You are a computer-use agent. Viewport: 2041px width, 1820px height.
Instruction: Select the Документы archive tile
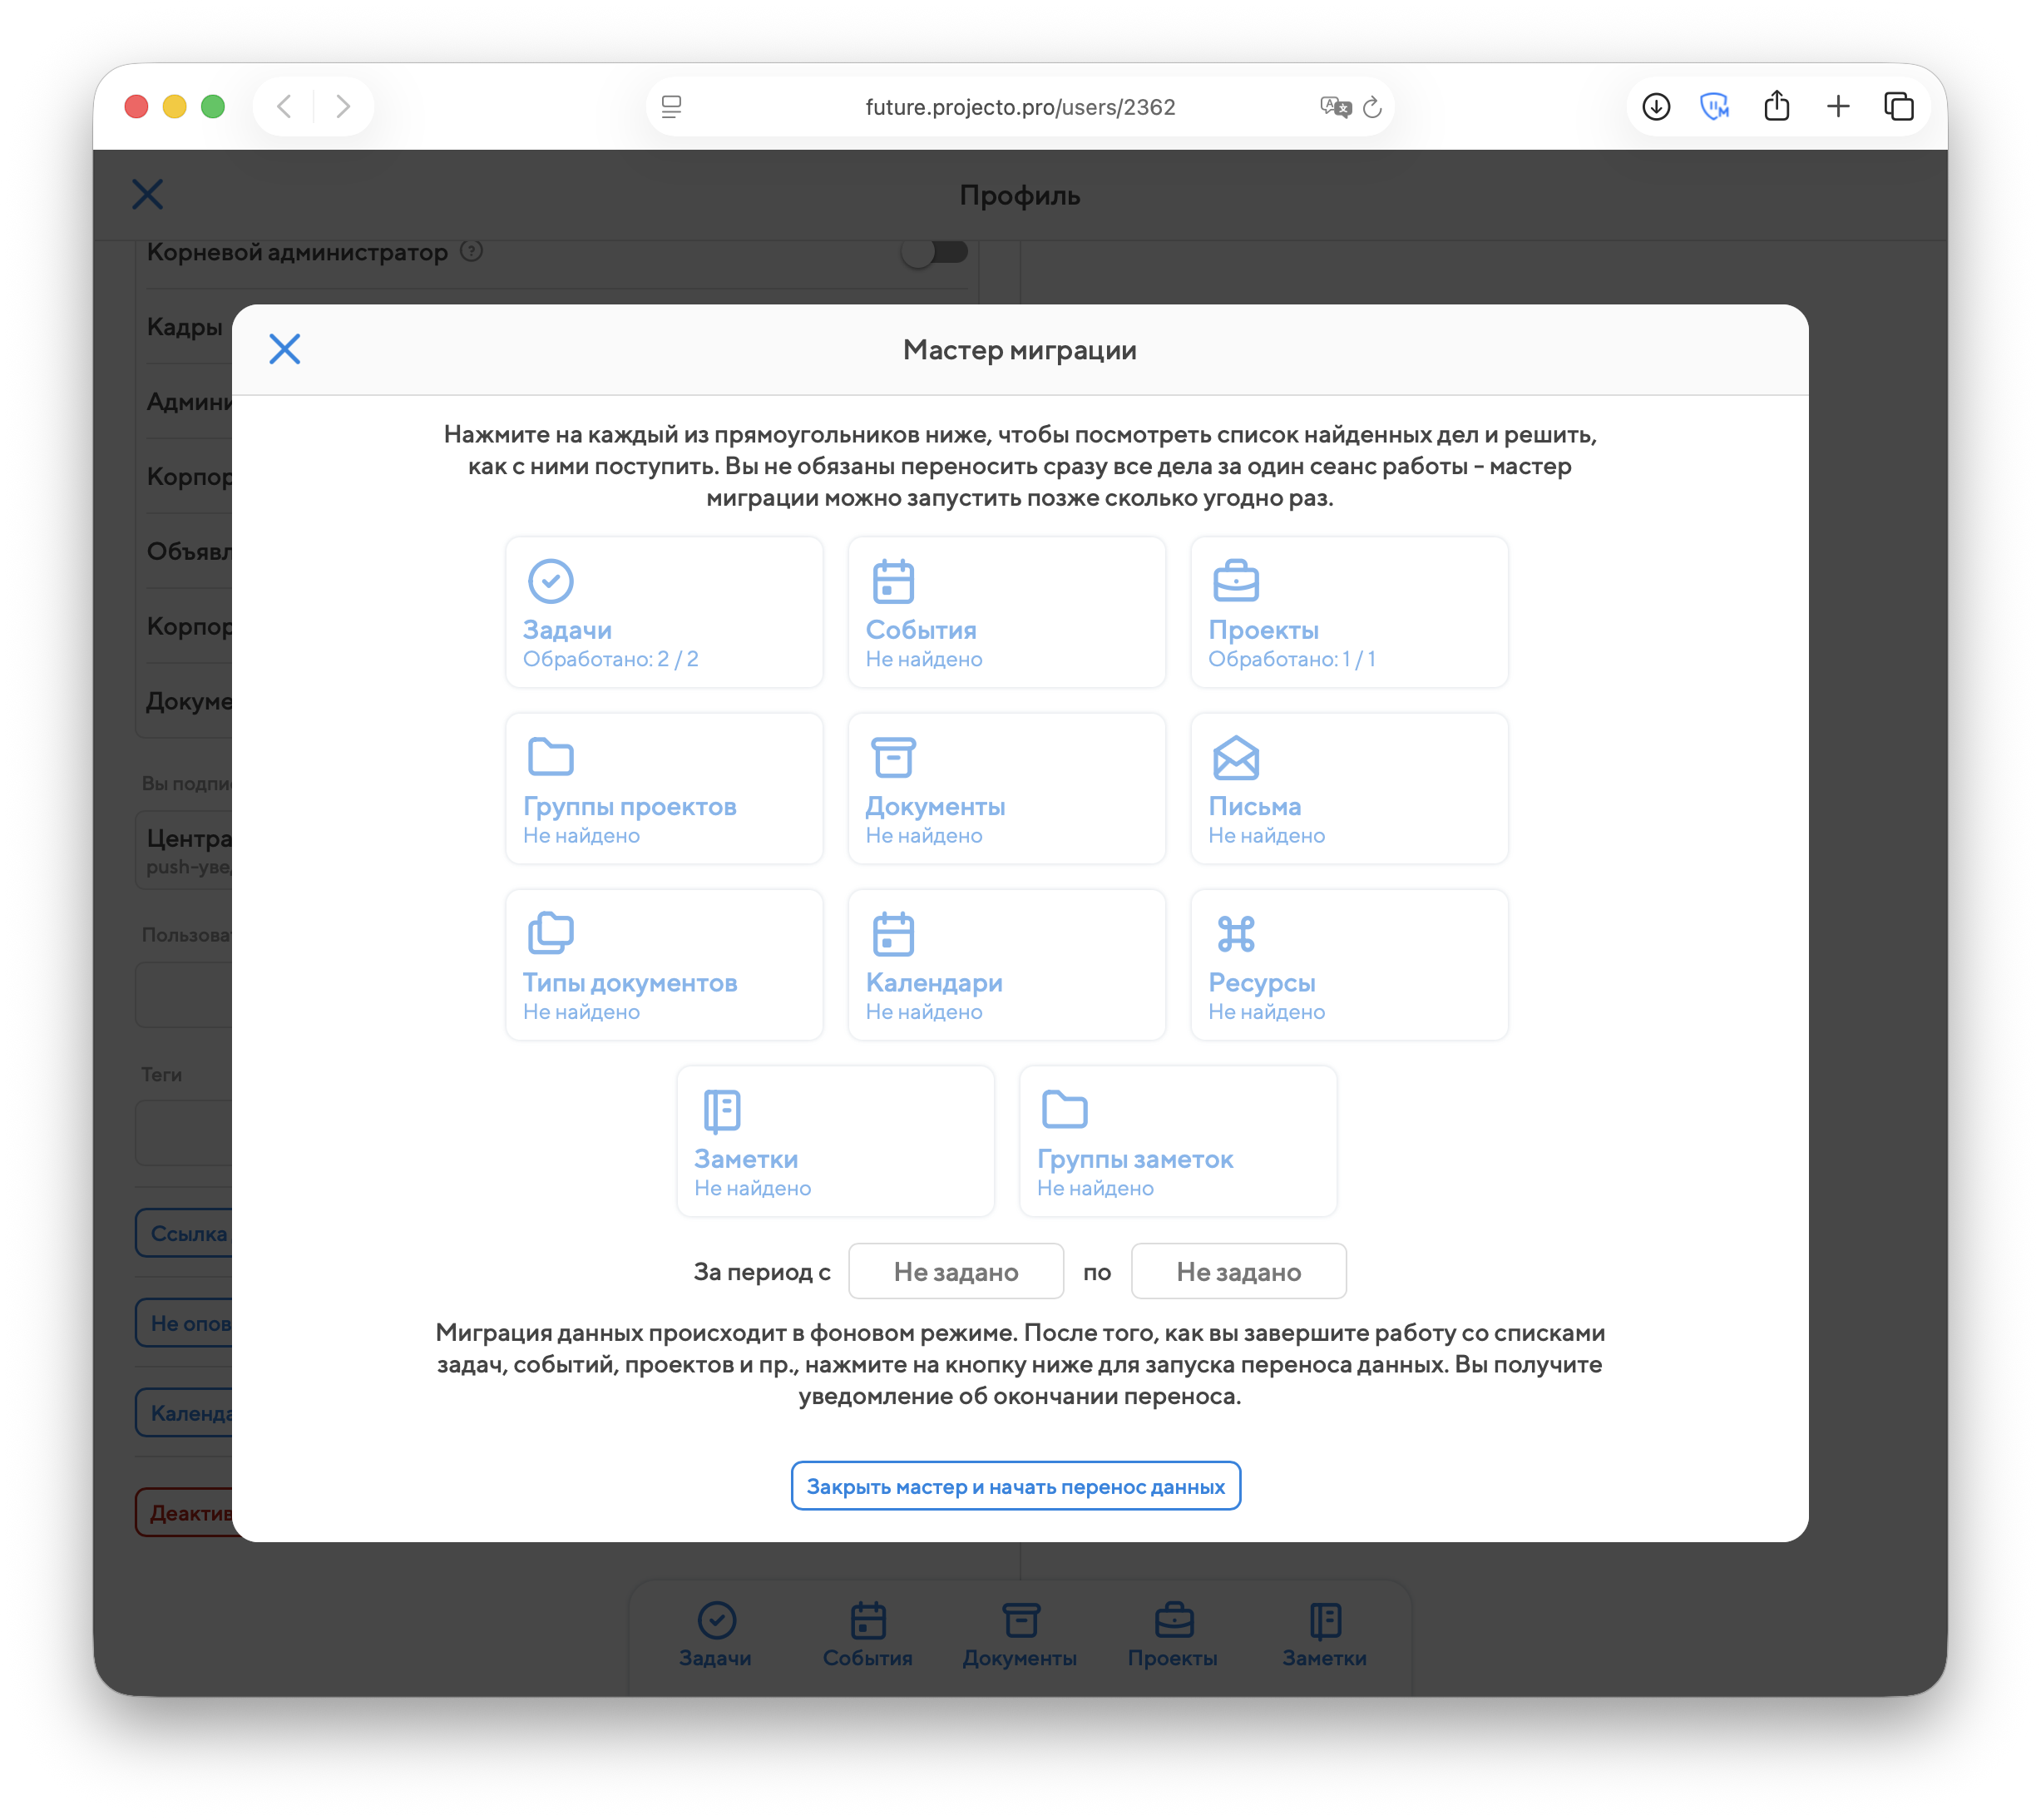pyautogui.click(x=1006, y=788)
